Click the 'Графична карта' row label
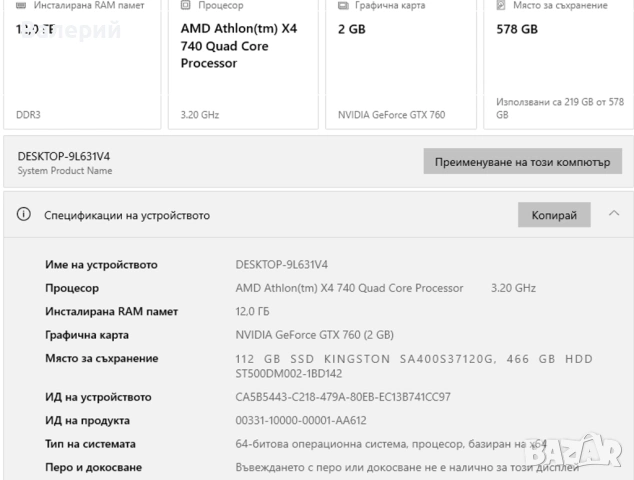Screen dimensions: 634x480 [x=87, y=335]
